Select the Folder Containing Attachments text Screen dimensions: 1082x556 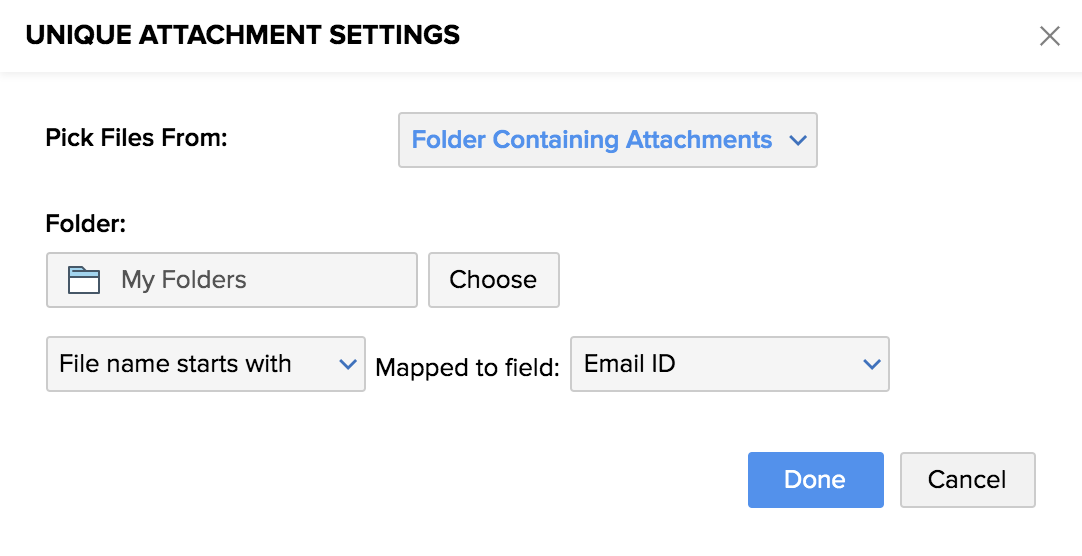click(x=592, y=140)
